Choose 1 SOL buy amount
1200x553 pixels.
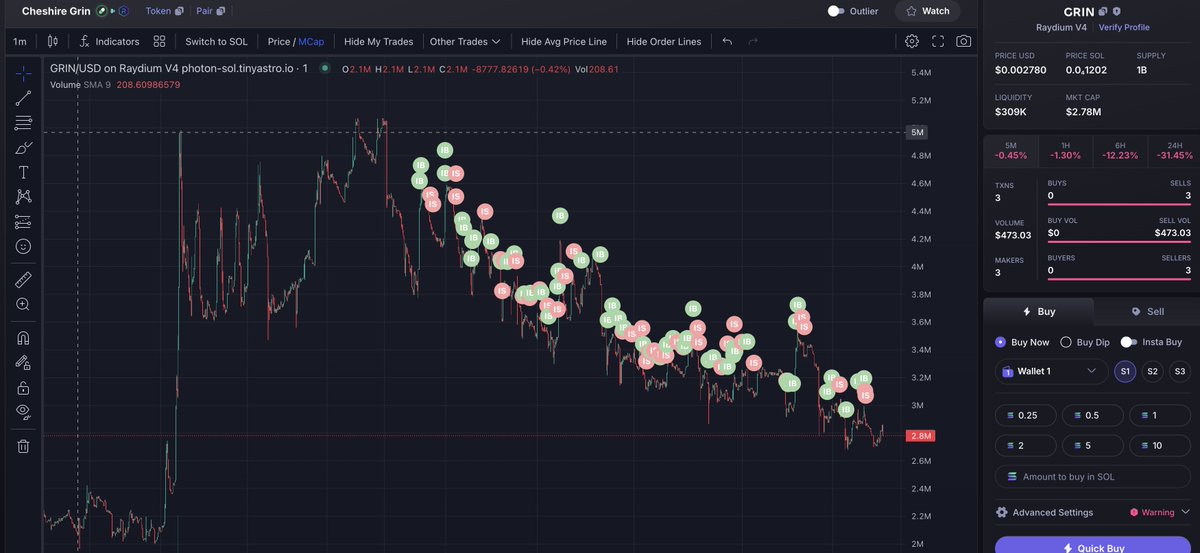pos(1160,415)
